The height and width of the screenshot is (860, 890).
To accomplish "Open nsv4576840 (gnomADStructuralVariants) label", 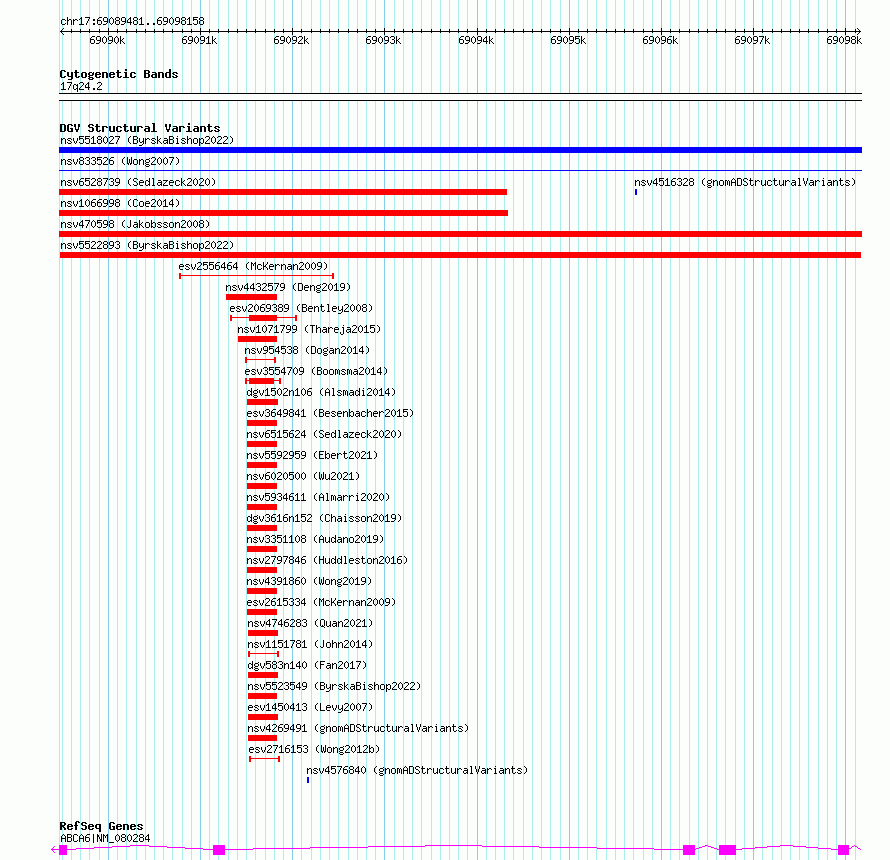I will tap(417, 770).
